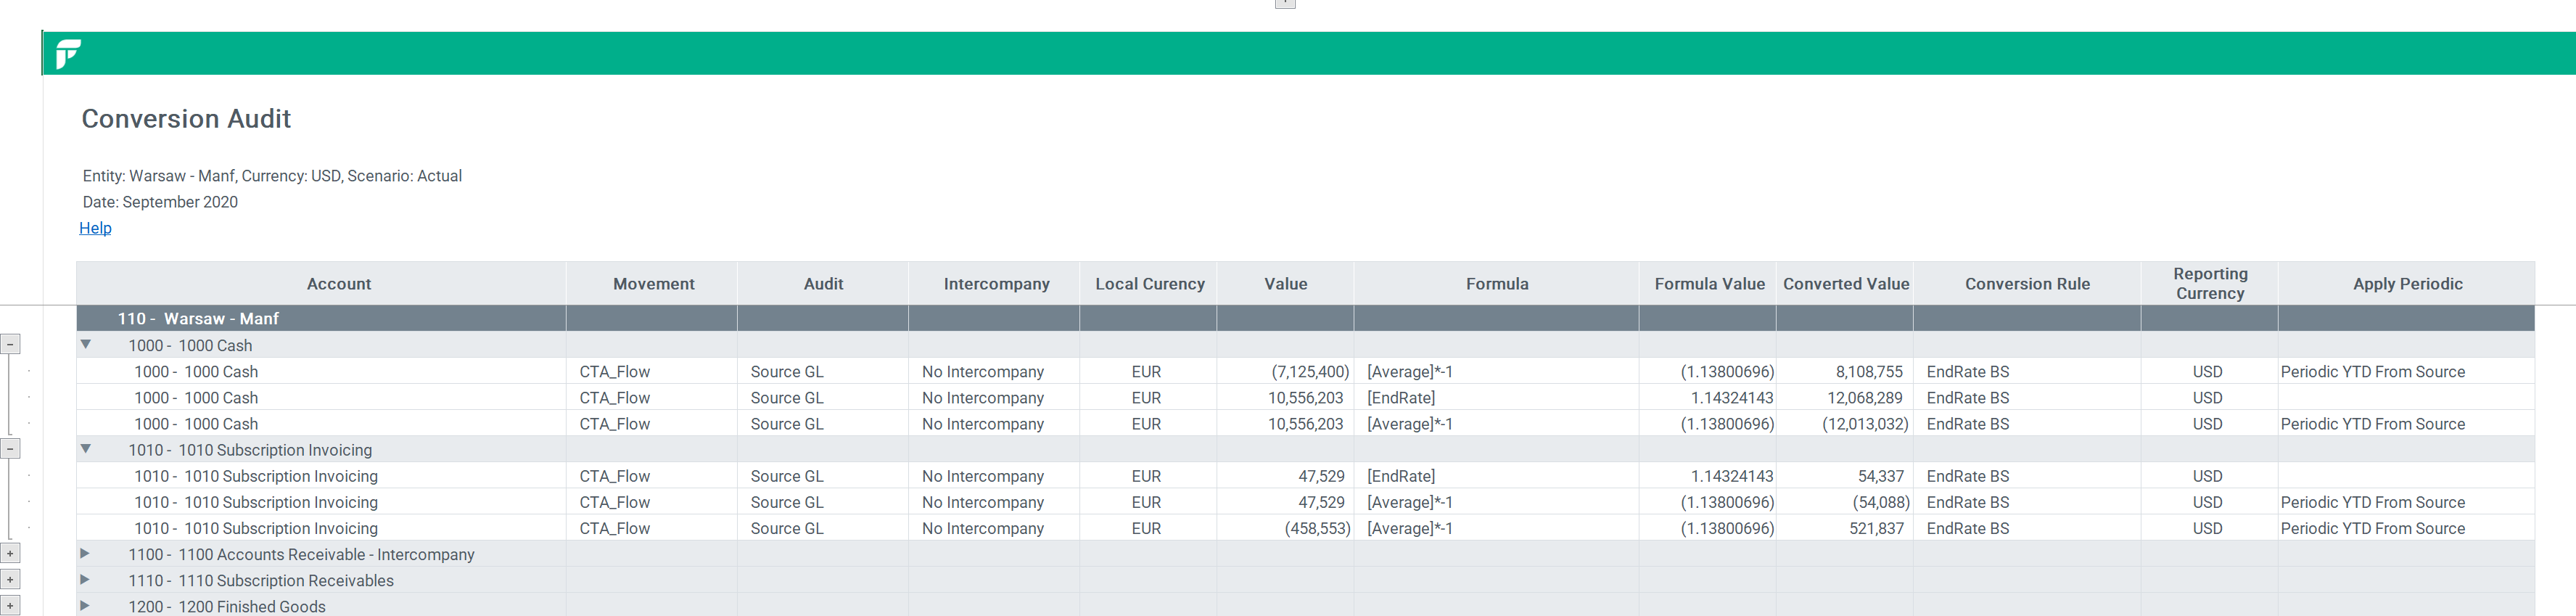This screenshot has width=2576, height=616.
Task: Select the Formula Value column header
Action: point(1708,284)
